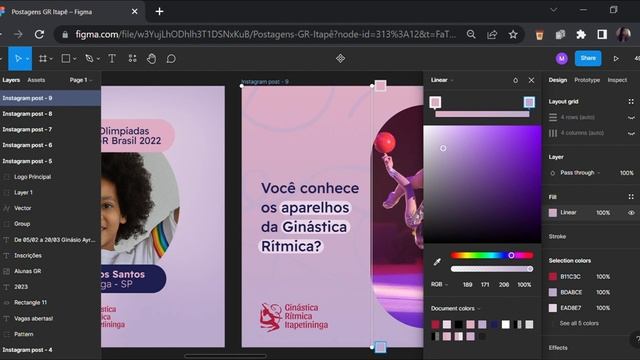Select the Comment tool
640x360 pixels.
[171, 59]
